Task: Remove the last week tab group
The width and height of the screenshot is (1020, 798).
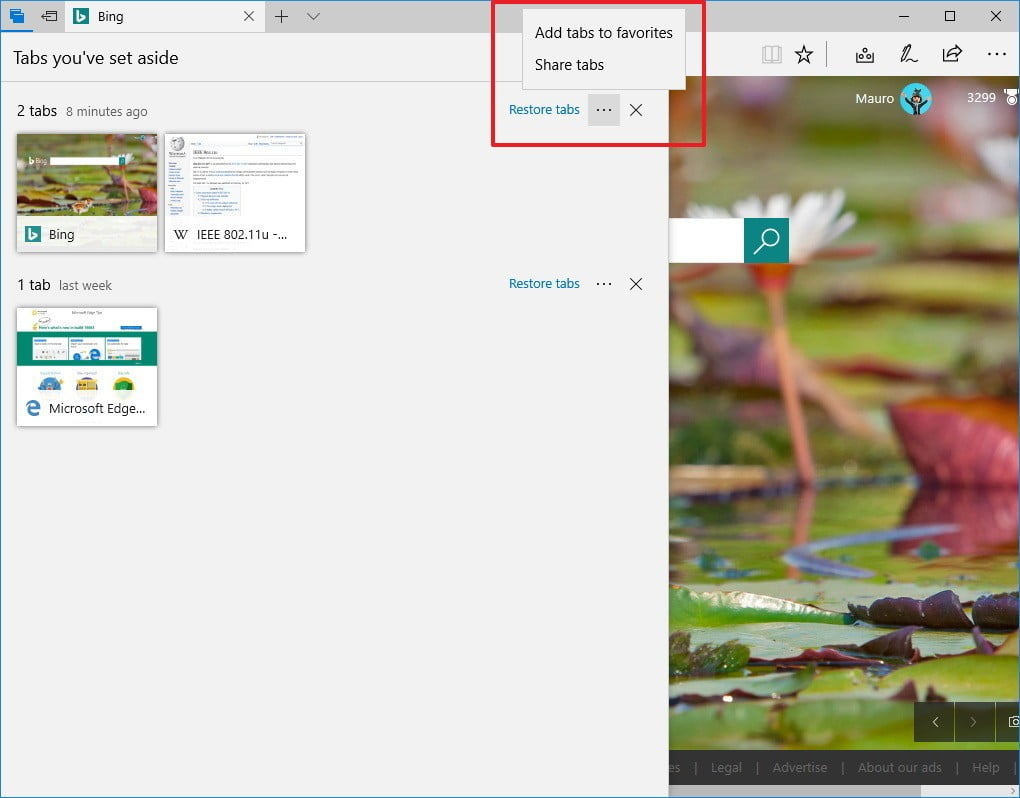Action: tap(636, 284)
